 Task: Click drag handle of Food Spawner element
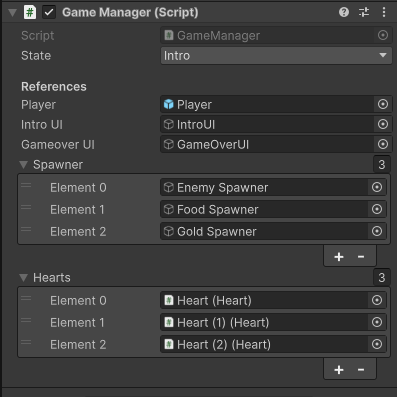point(26,207)
